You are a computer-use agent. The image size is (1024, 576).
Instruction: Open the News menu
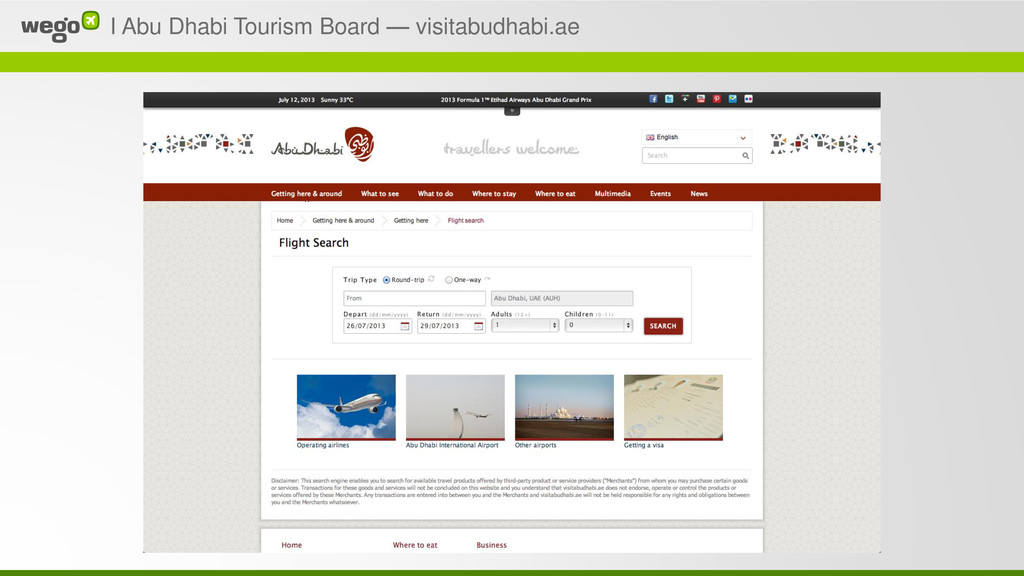(x=699, y=193)
